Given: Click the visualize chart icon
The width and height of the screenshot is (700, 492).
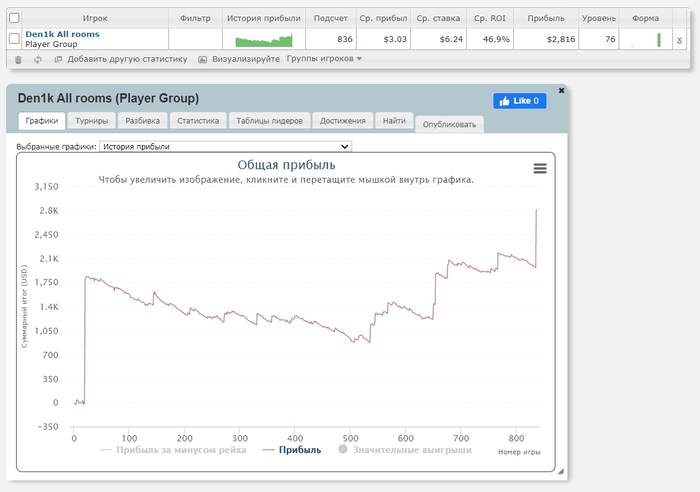Looking at the screenshot, I should (202, 59).
